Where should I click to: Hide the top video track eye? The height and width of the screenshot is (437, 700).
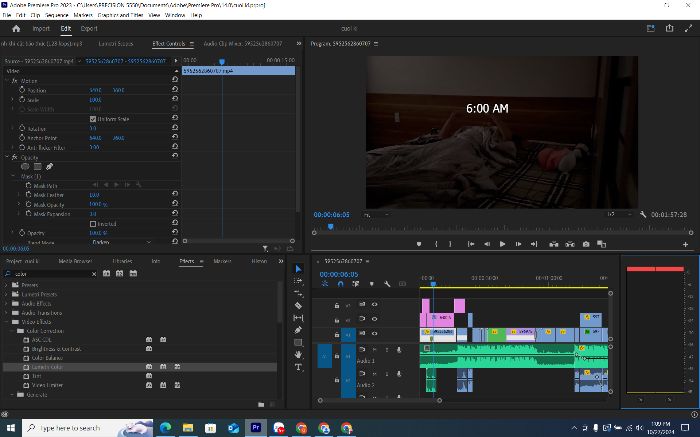375,304
